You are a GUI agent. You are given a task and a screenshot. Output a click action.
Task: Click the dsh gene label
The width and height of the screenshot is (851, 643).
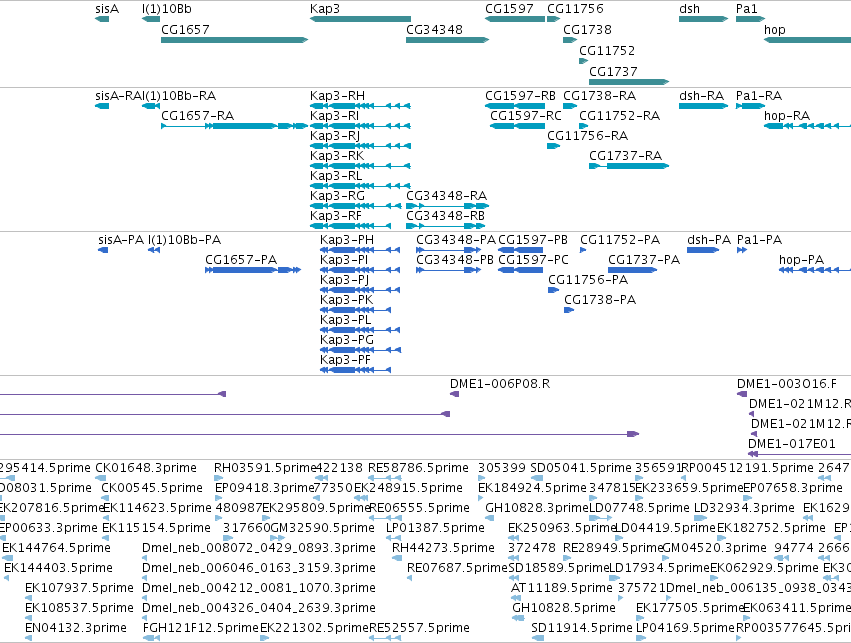(689, 9)
